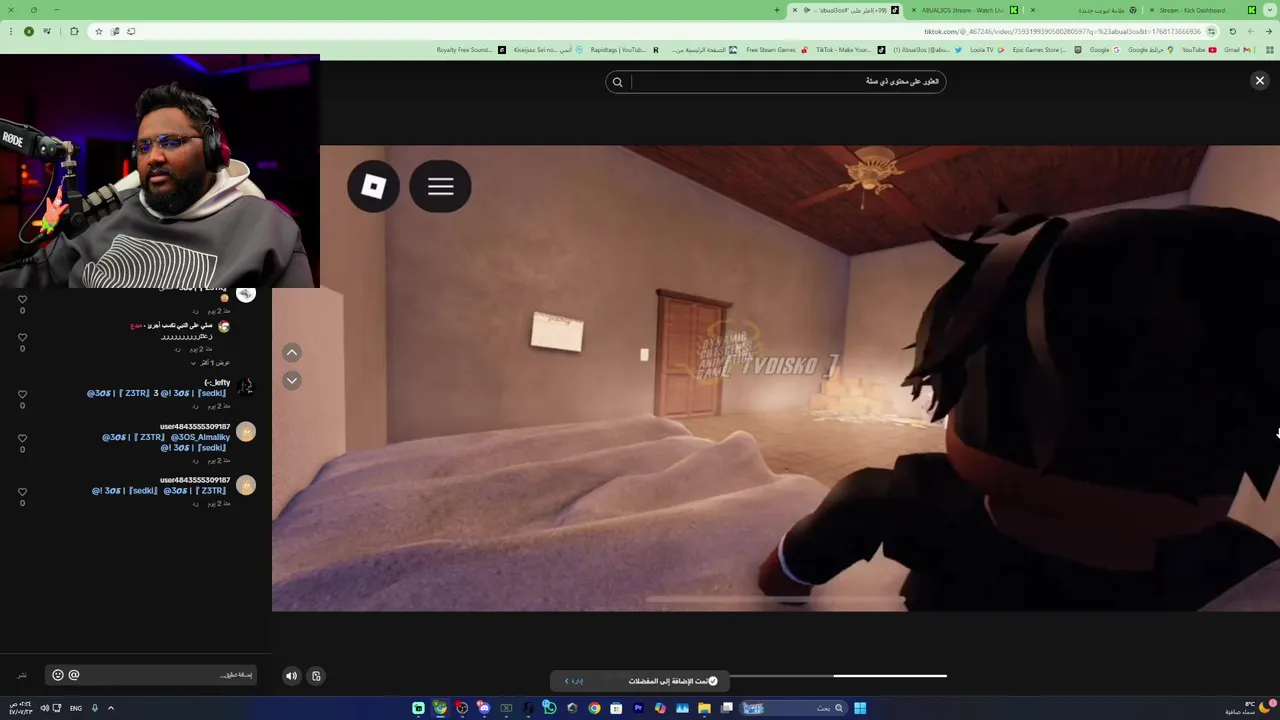Open last user4843555309187 avatar
The image size is (1280, 720).
pyautogui.click(x=246, y=486)
